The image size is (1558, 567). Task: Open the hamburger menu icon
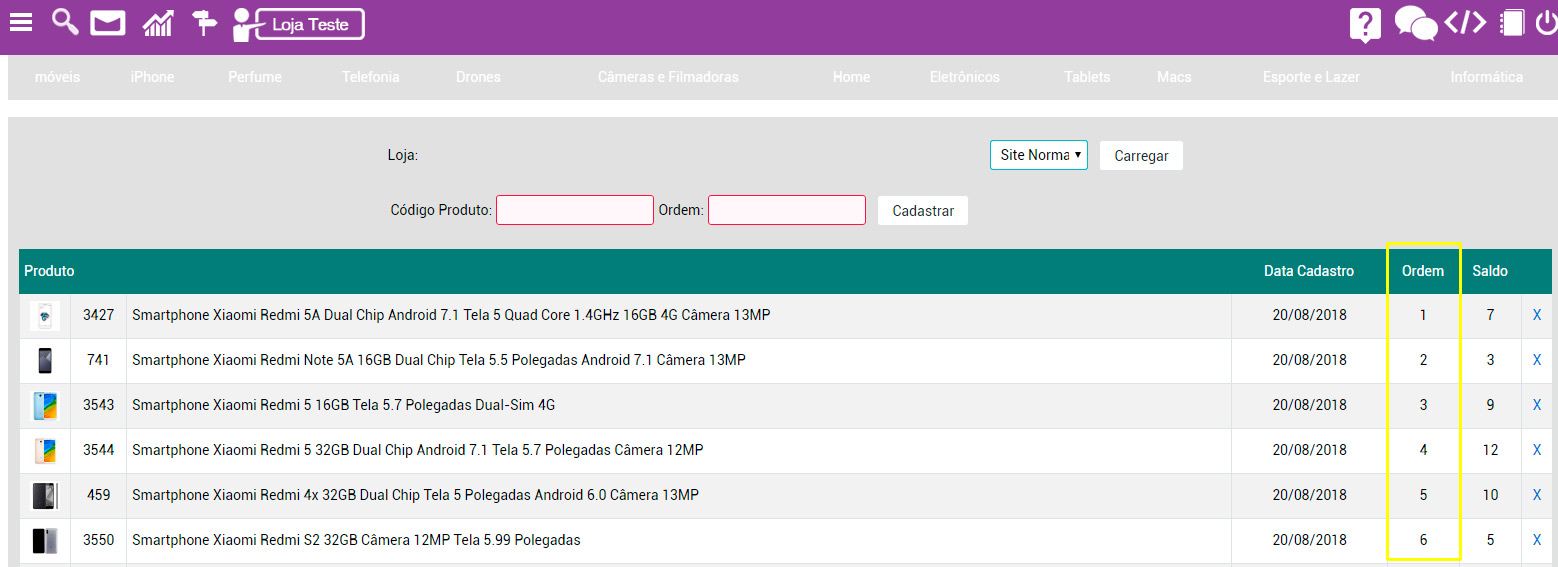click(21, 22)
